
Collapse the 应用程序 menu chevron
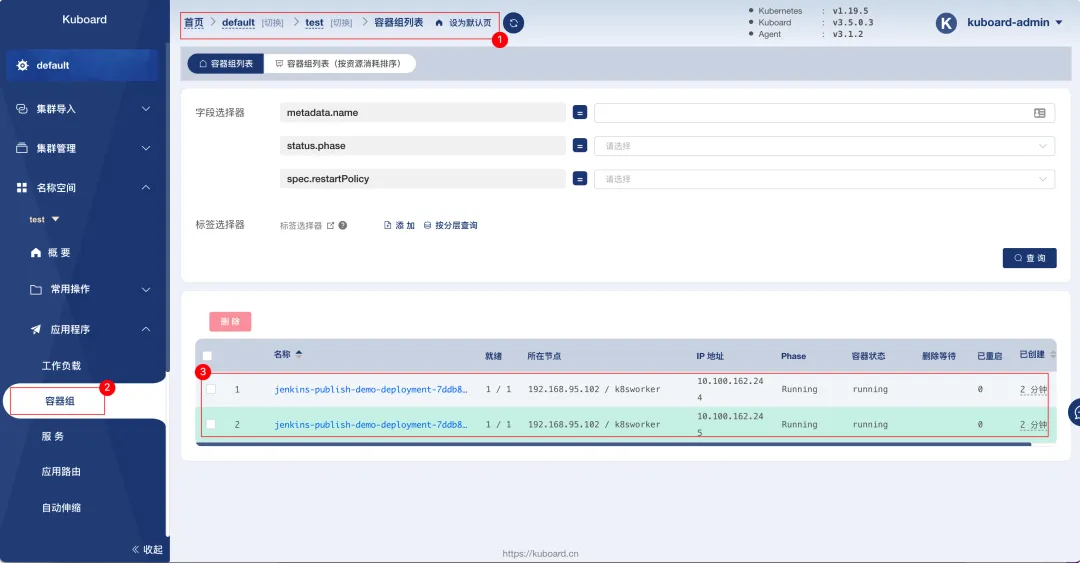pyautogui.click(x=146, y=329)
